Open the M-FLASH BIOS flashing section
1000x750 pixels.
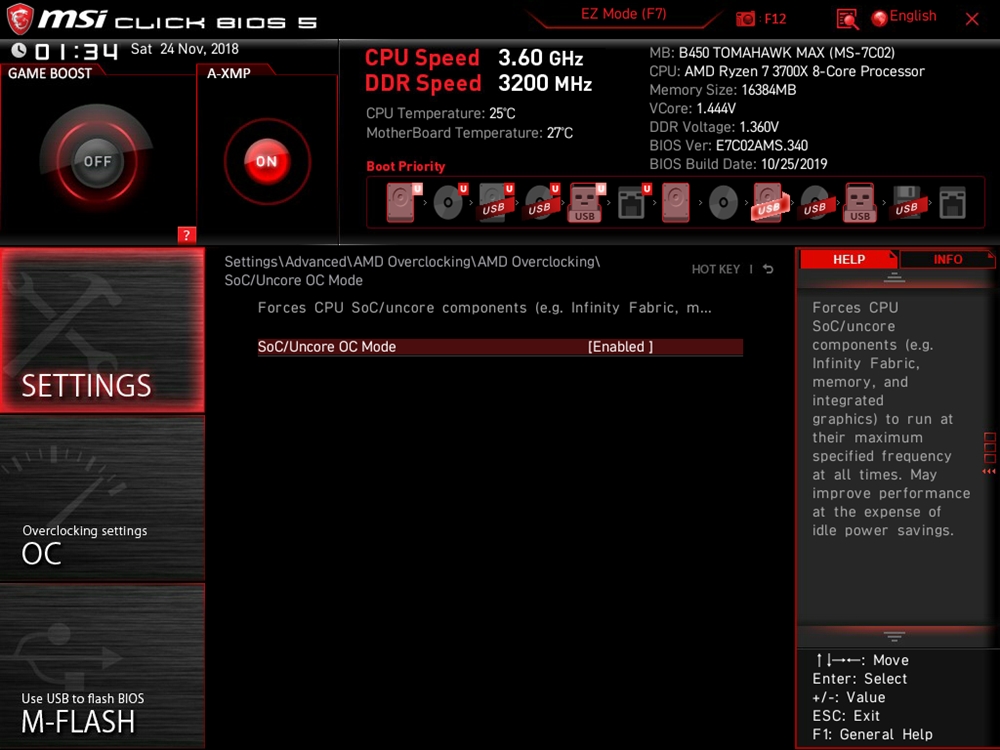pos(102,665)
